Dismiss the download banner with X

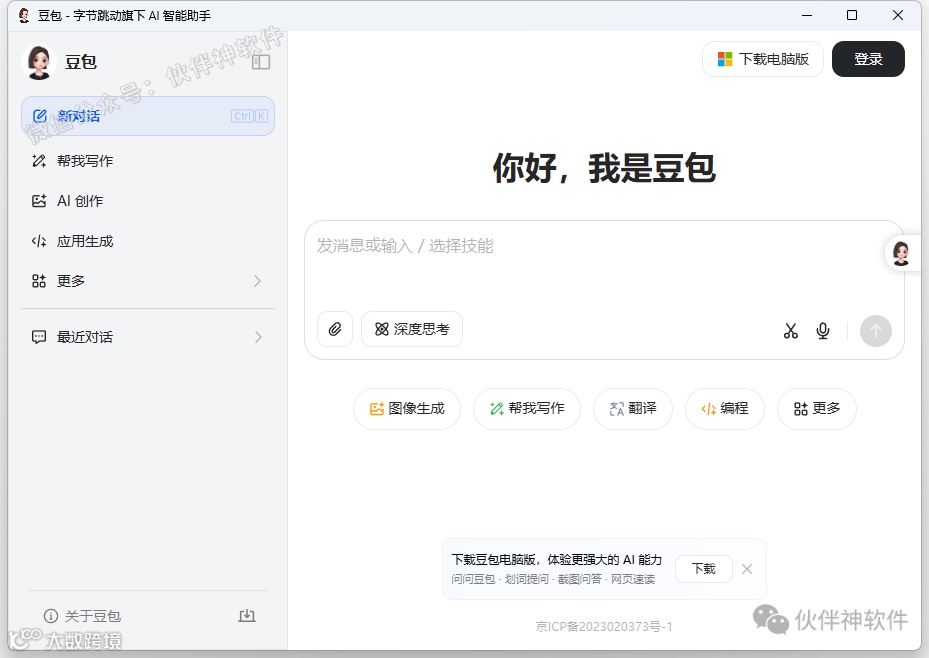pos(747,569)
